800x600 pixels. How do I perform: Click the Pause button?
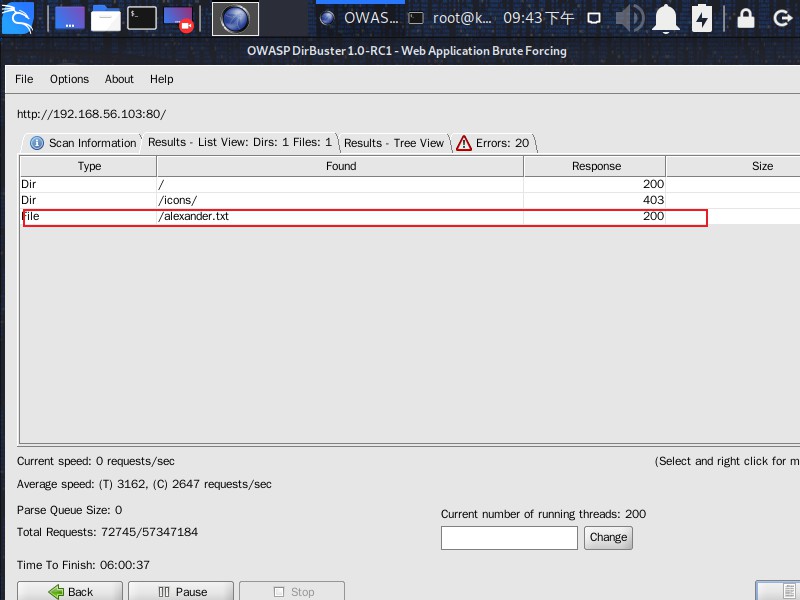(181, 591)
